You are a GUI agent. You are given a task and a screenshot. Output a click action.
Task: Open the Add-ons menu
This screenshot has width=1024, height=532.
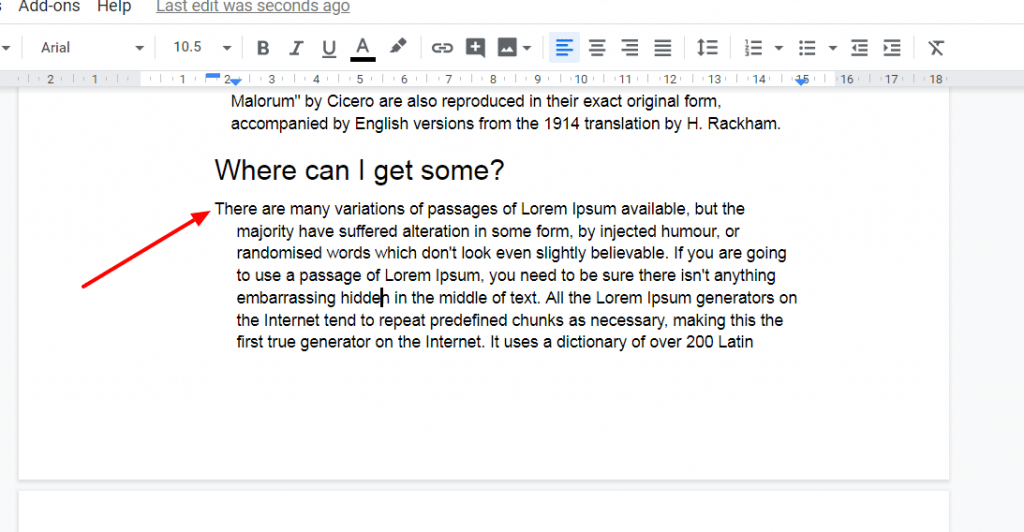(x=49, y=7)
